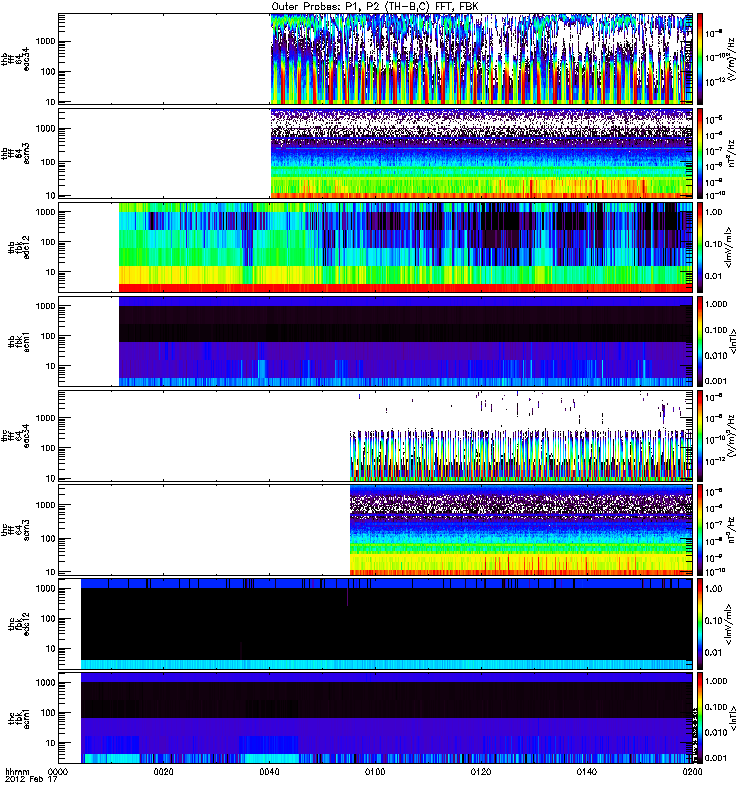Select the color bar of the thc scm3 FFT panel
The width and height of the screenshot is (750, 800).
coord(701,529)
